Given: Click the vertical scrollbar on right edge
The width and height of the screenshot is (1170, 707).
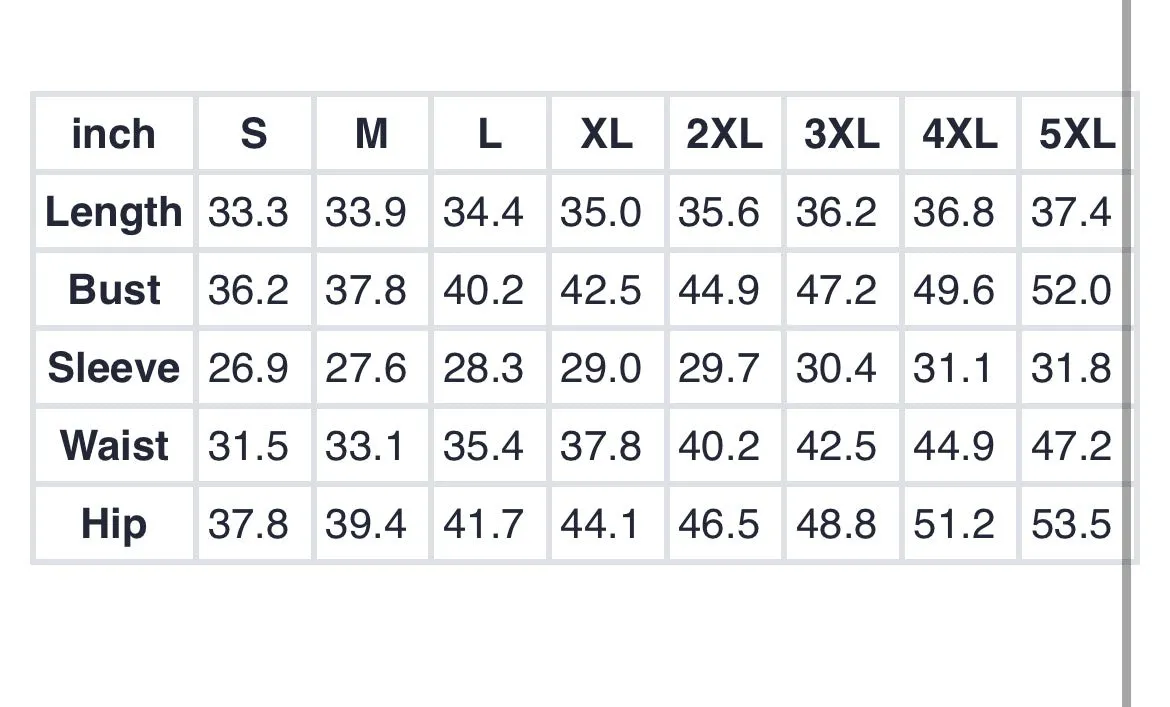Looking at the screenshot, I should tap(1127, 354).
